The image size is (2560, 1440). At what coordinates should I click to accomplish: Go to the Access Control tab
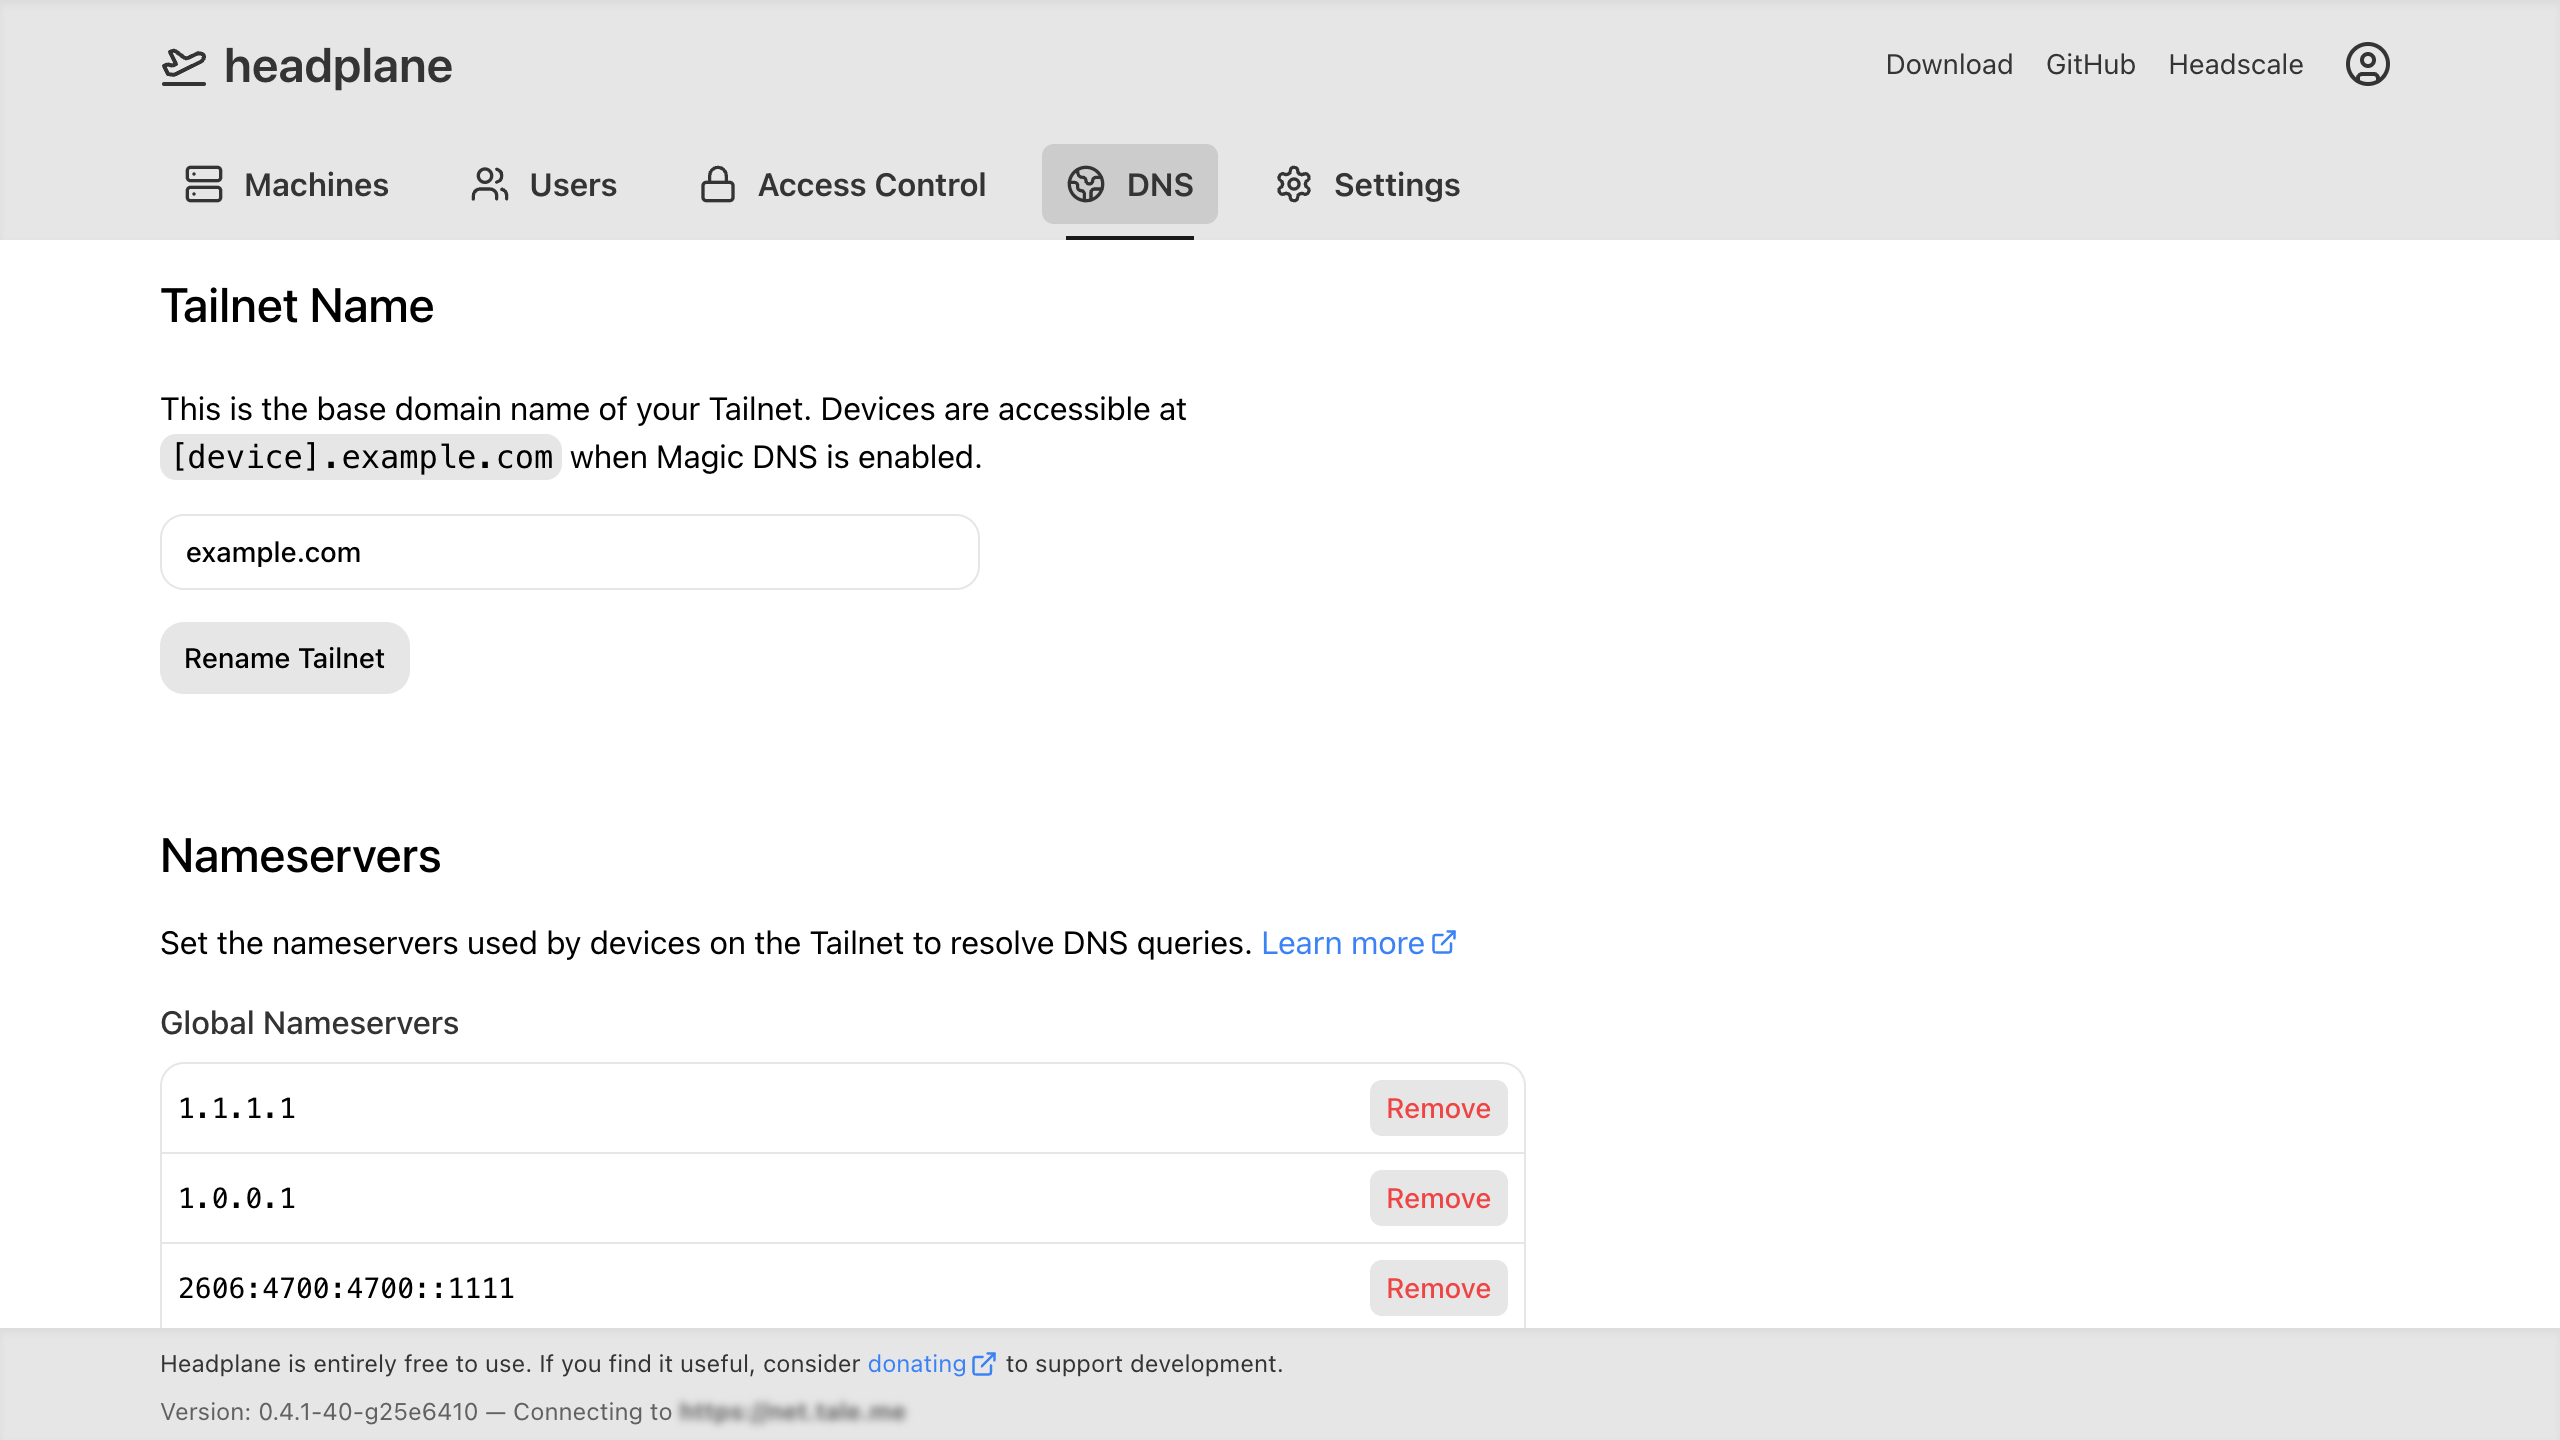point(843,184)
